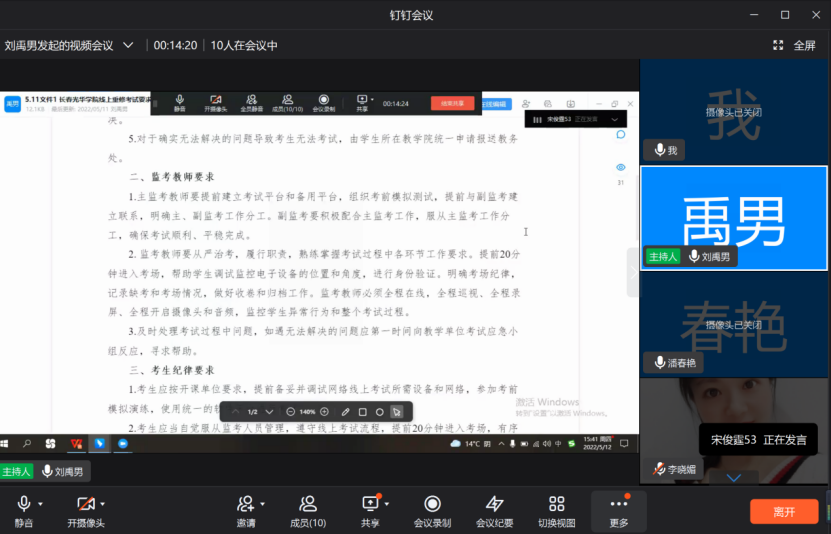Open comments bubble icon in document
831x534 pixels.
pos(621,135)
